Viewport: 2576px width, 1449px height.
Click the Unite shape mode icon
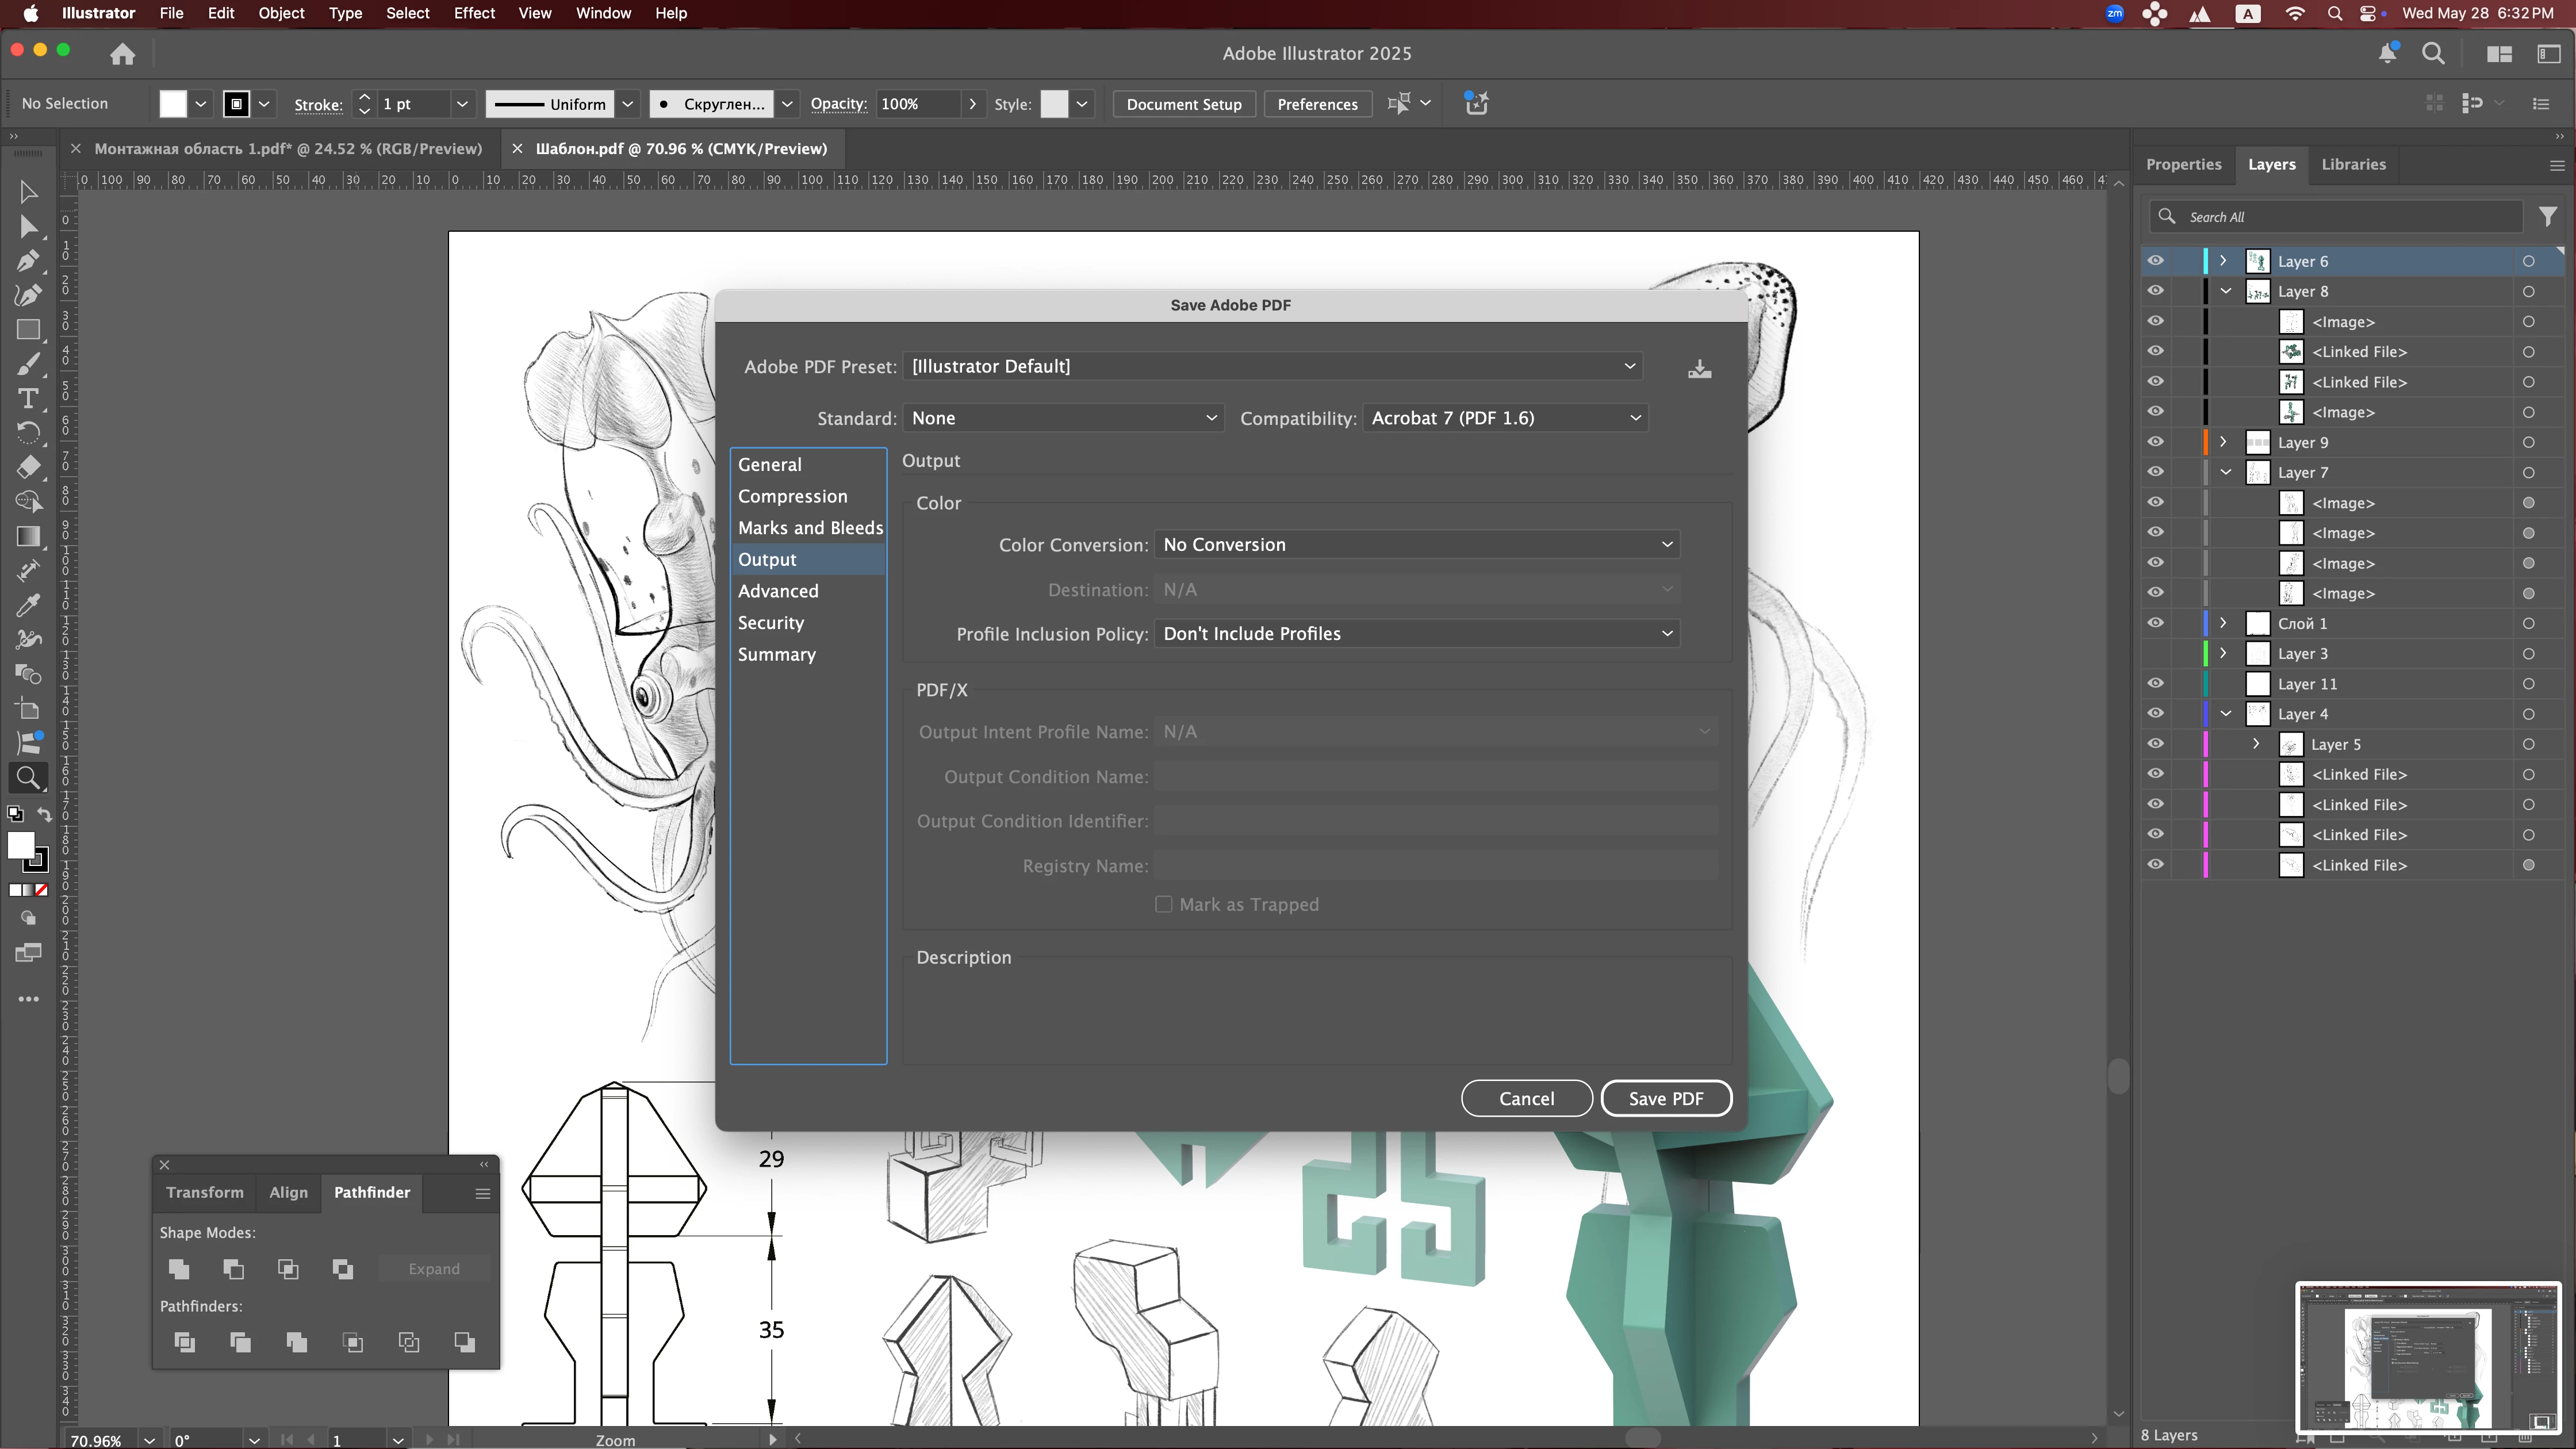(179, 1269)
